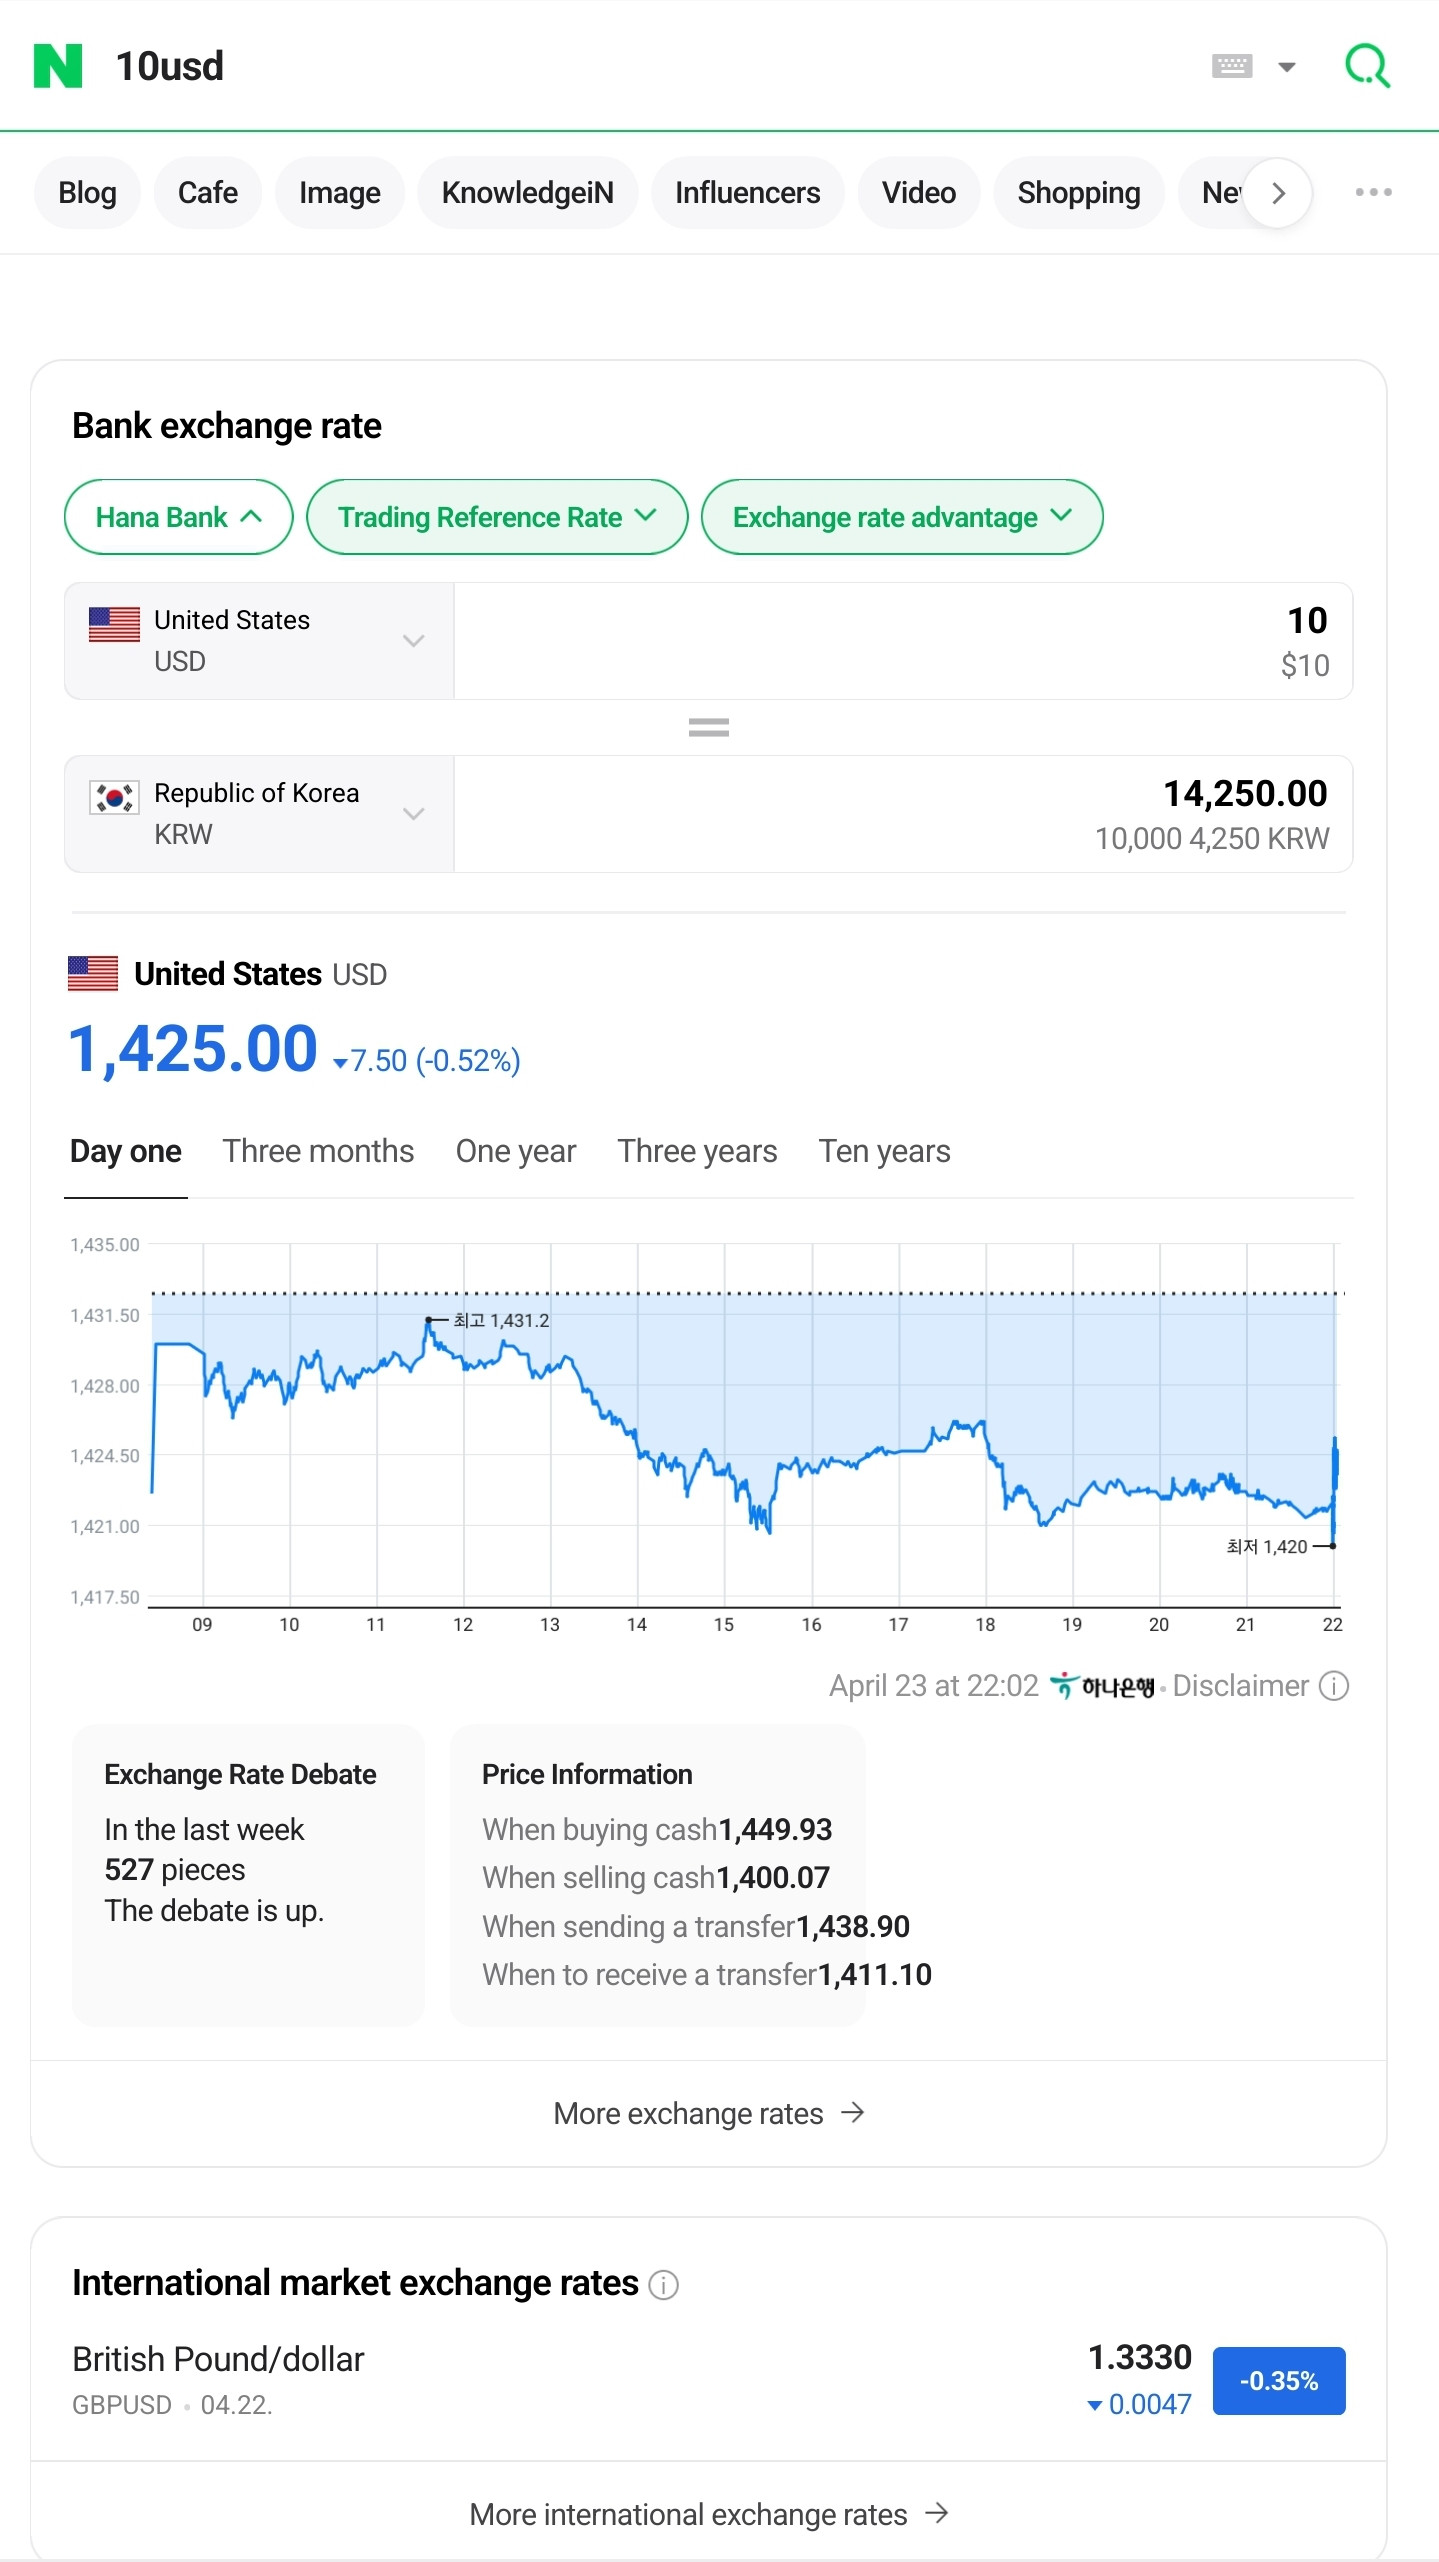The height and width of the screenshot is (2562, 1439).
Task: Click info icon beside International market rates
Action: (x=663, y=2285)
